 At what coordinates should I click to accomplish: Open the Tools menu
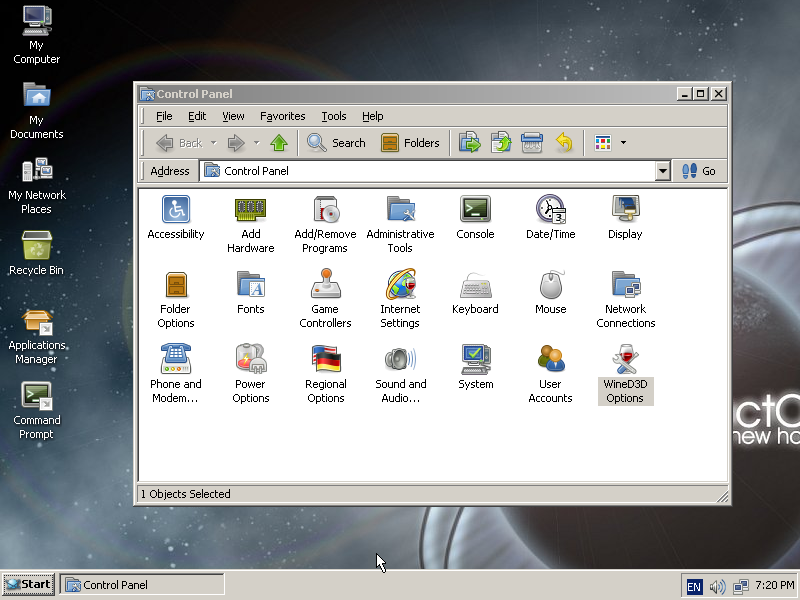click(x=333, y=116)
